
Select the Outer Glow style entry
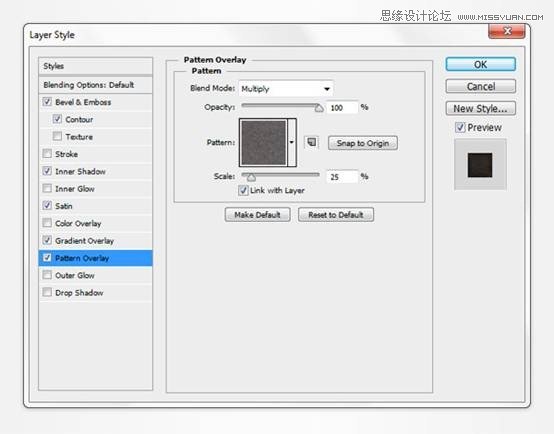pyautogui.click(x=75, y=275)
